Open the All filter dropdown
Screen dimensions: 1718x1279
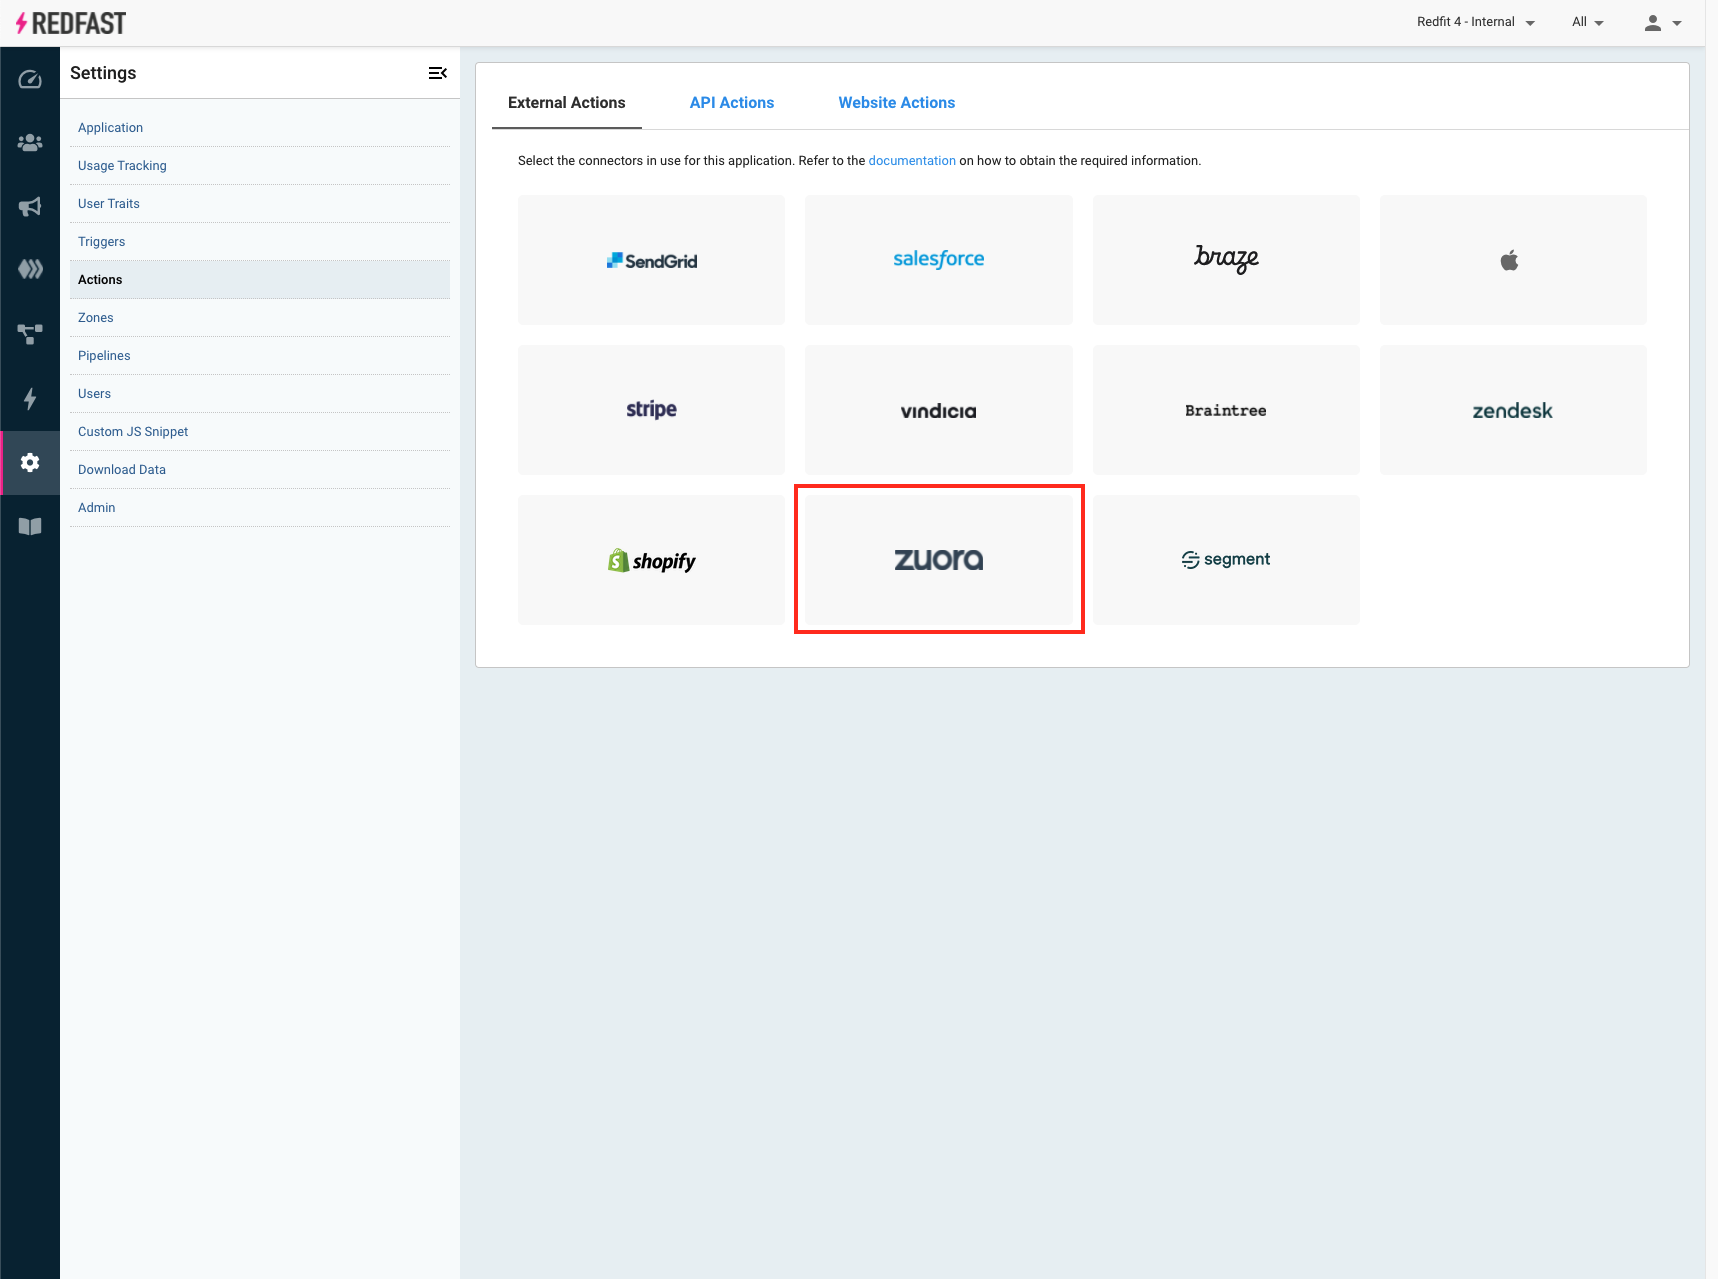coord(1587,22)
